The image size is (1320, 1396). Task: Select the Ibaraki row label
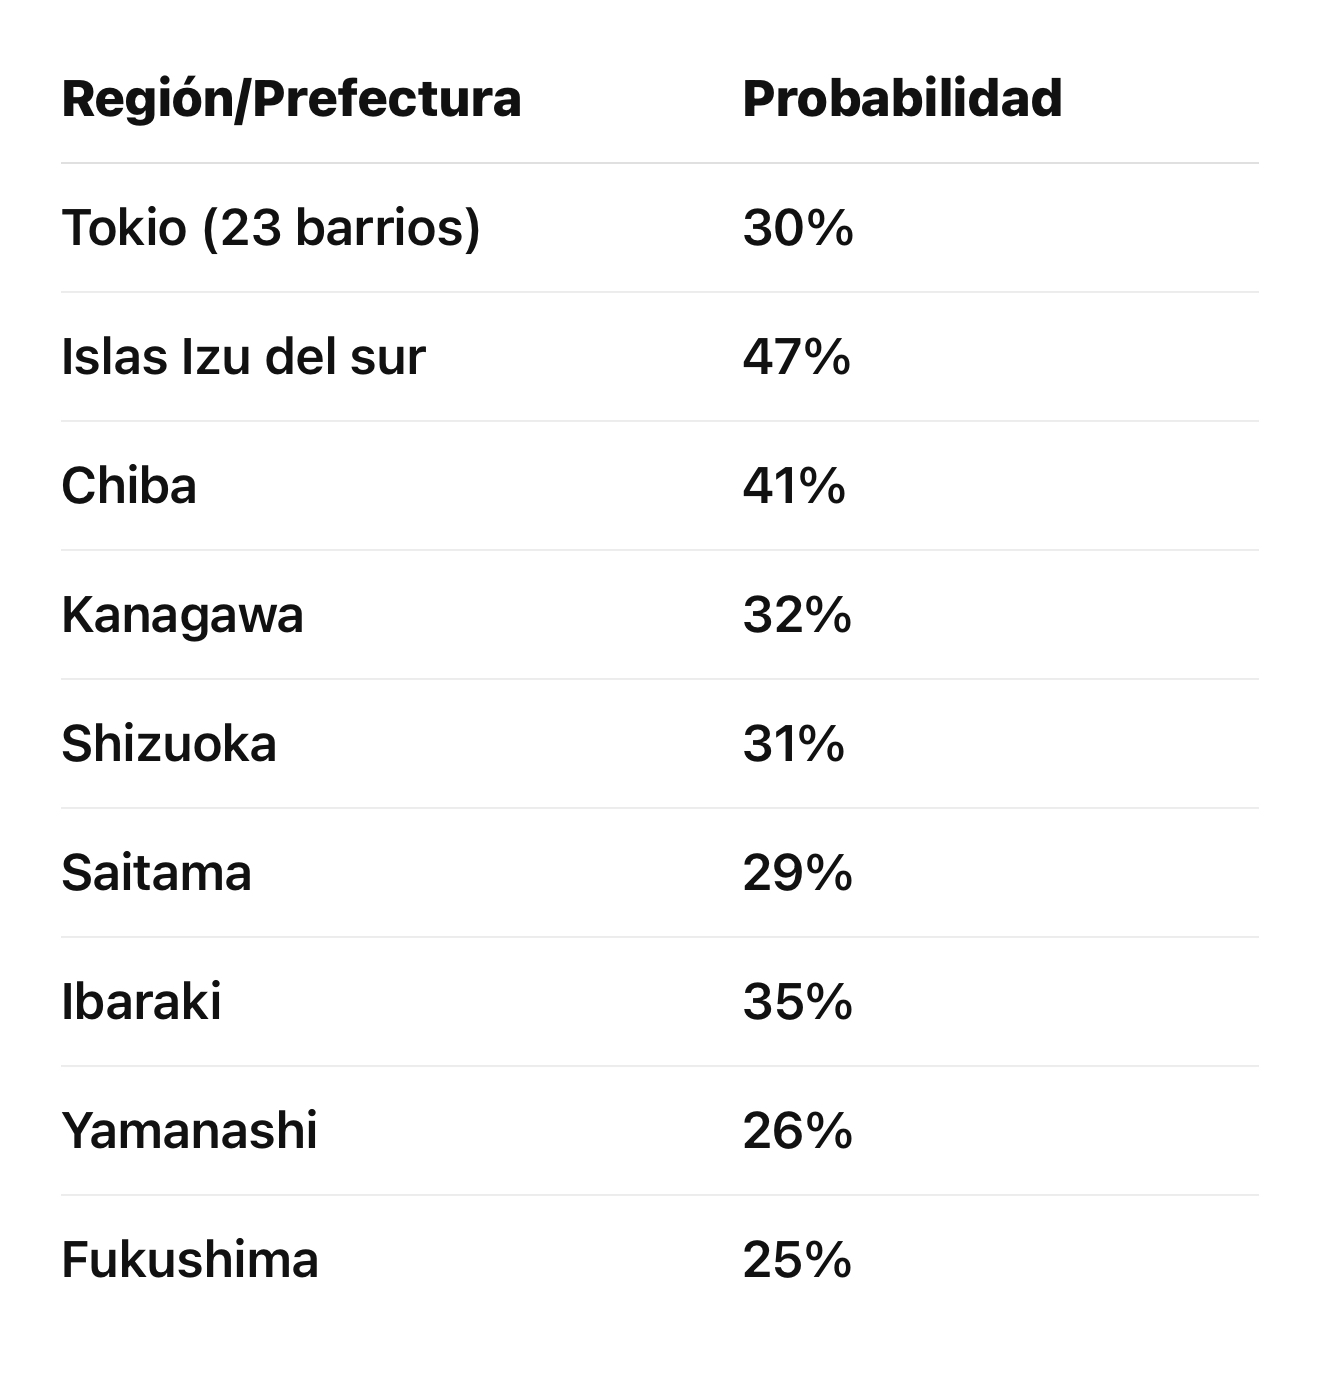click(x=141, y=1002)
